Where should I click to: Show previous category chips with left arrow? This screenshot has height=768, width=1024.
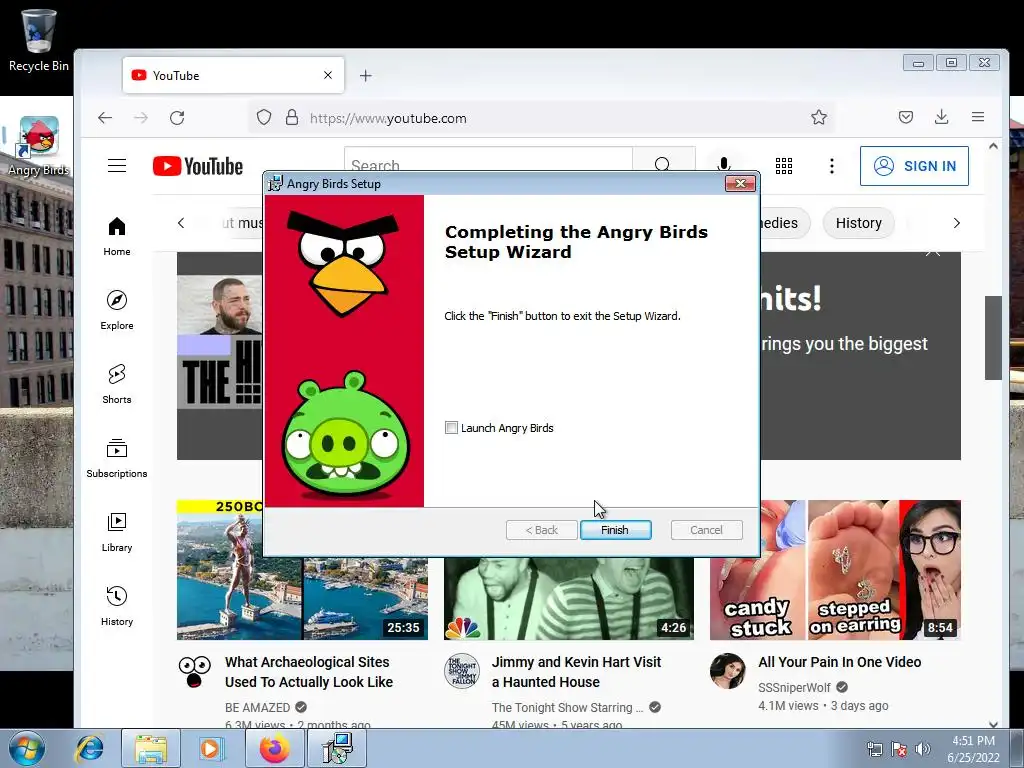pos(181,223)
